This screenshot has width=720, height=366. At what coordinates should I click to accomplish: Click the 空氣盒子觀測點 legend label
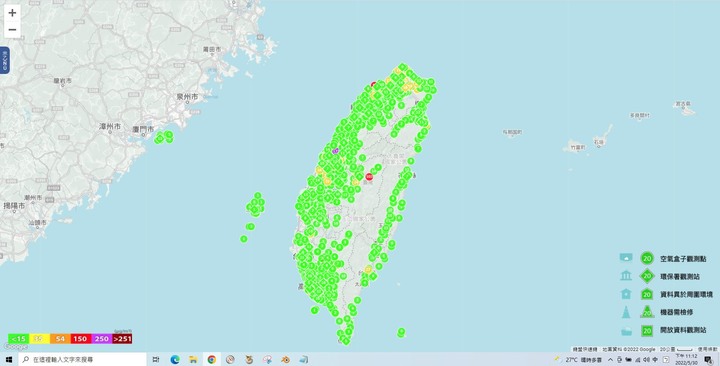pos(683,259)
